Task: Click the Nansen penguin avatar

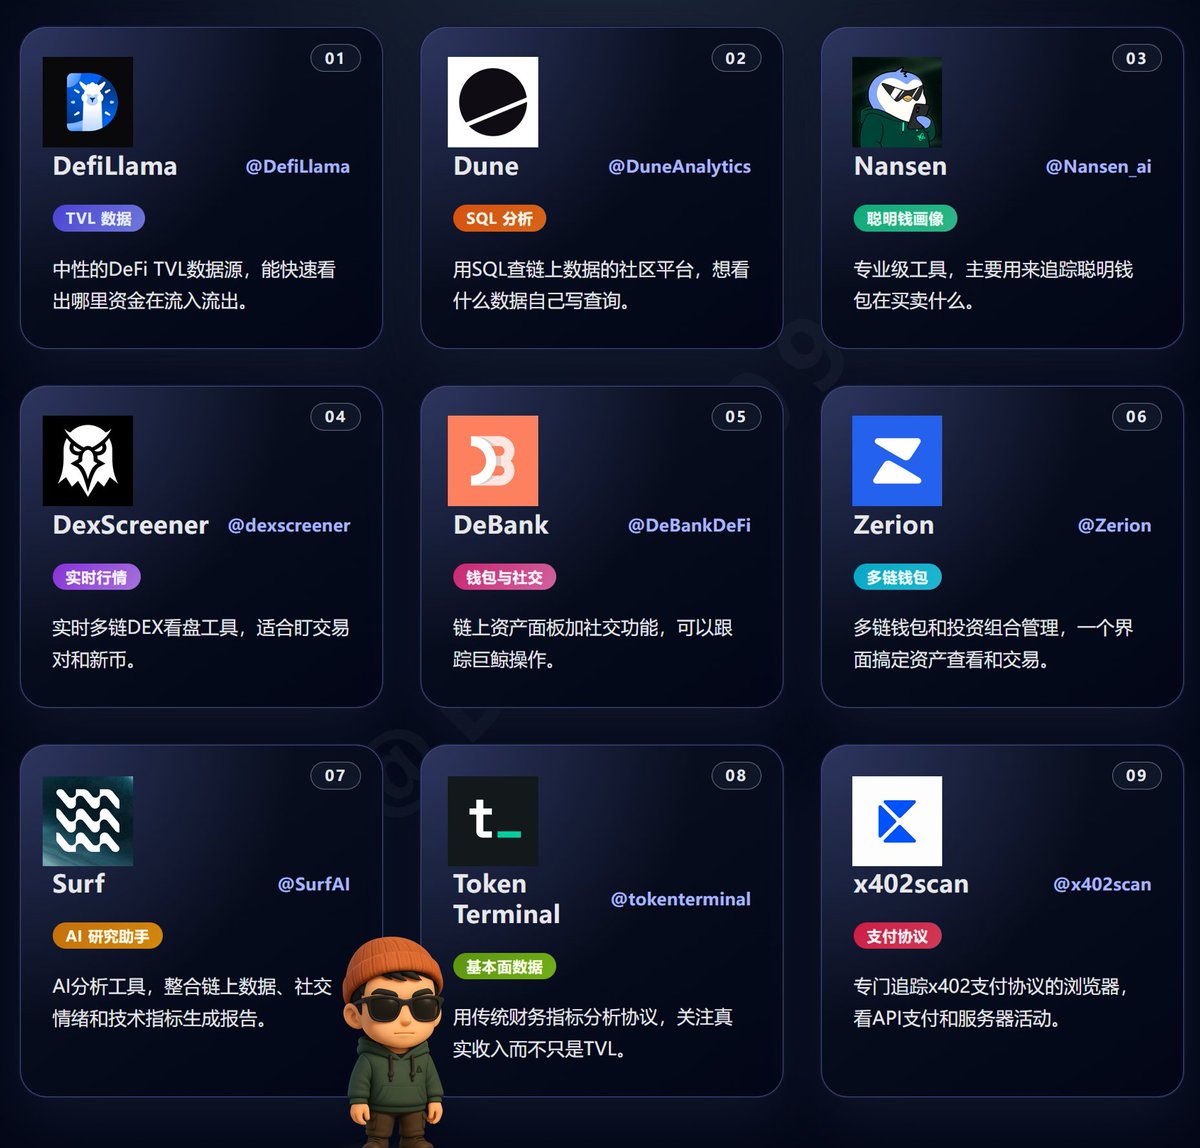Action: [x=897, y=101]
